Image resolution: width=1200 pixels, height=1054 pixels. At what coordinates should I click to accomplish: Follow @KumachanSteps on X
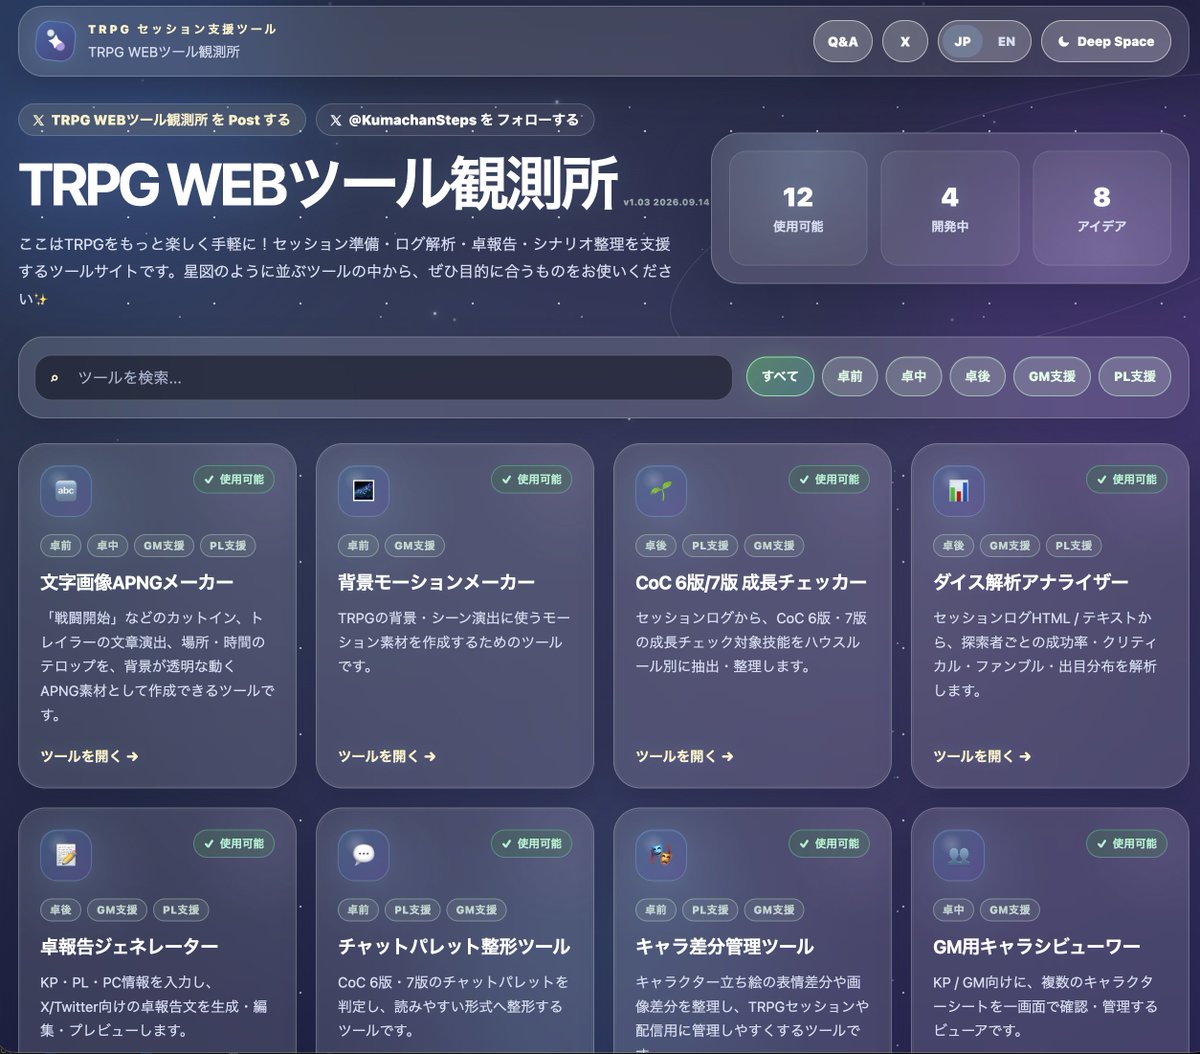tap(455, 120)
